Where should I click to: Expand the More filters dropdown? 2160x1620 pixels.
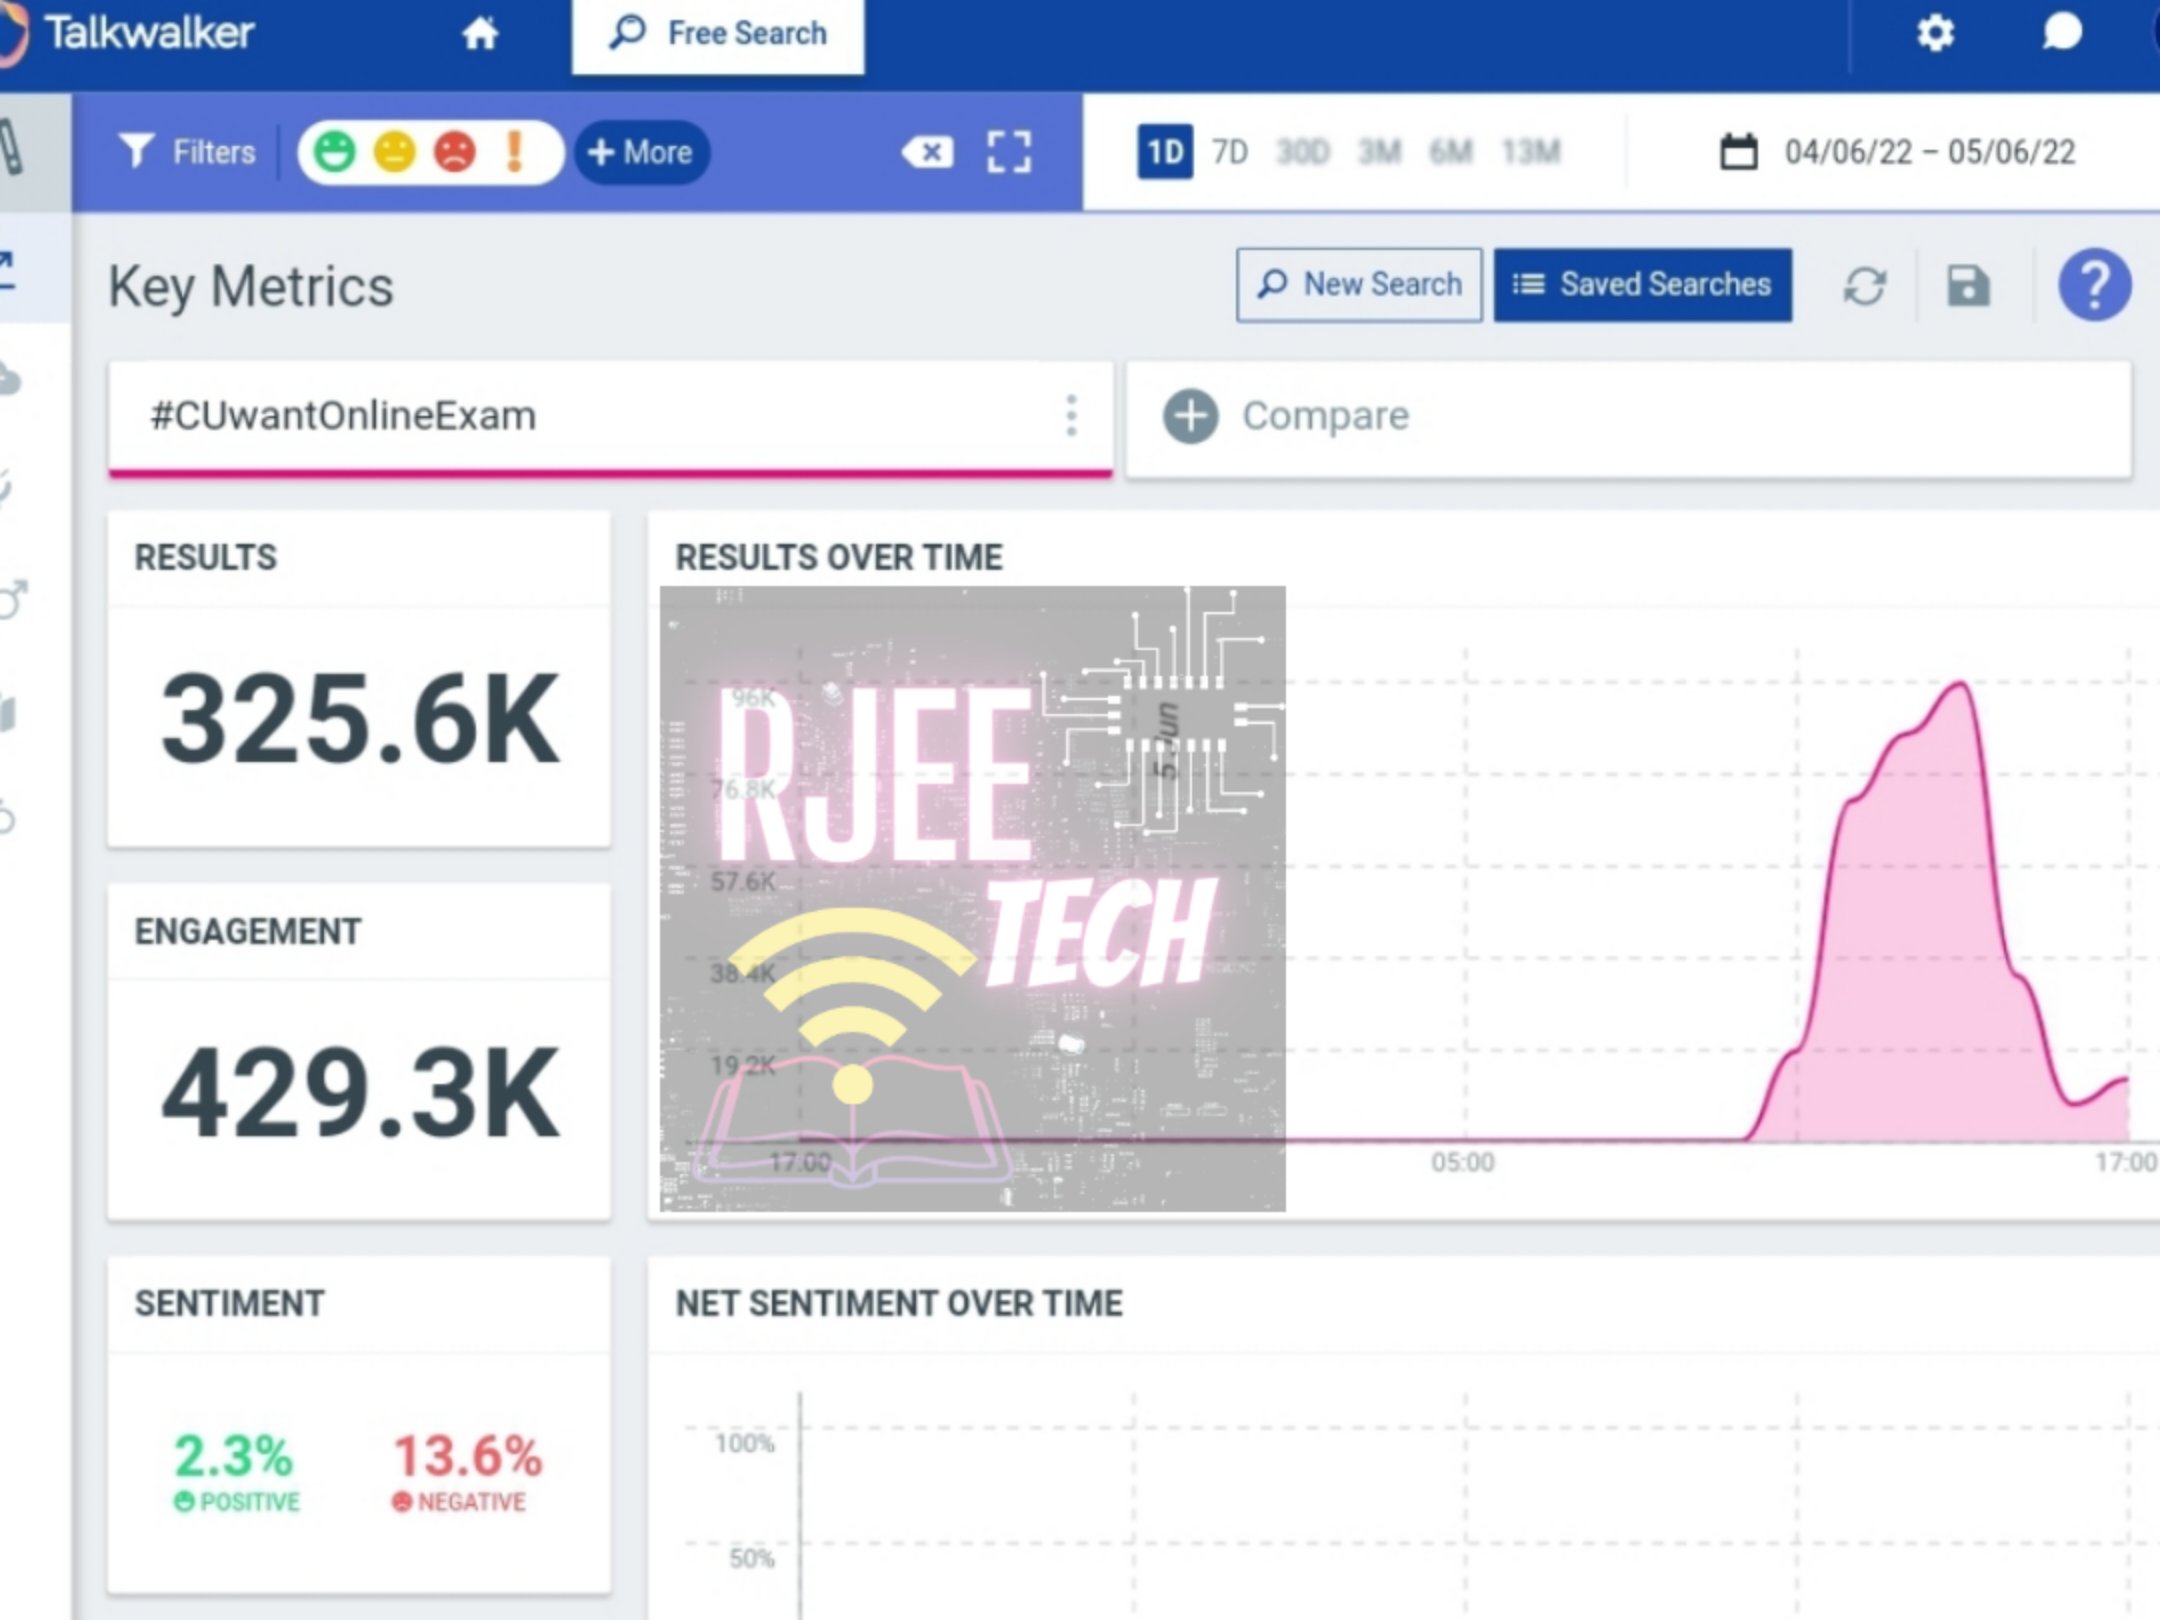[x=641, y=152]
